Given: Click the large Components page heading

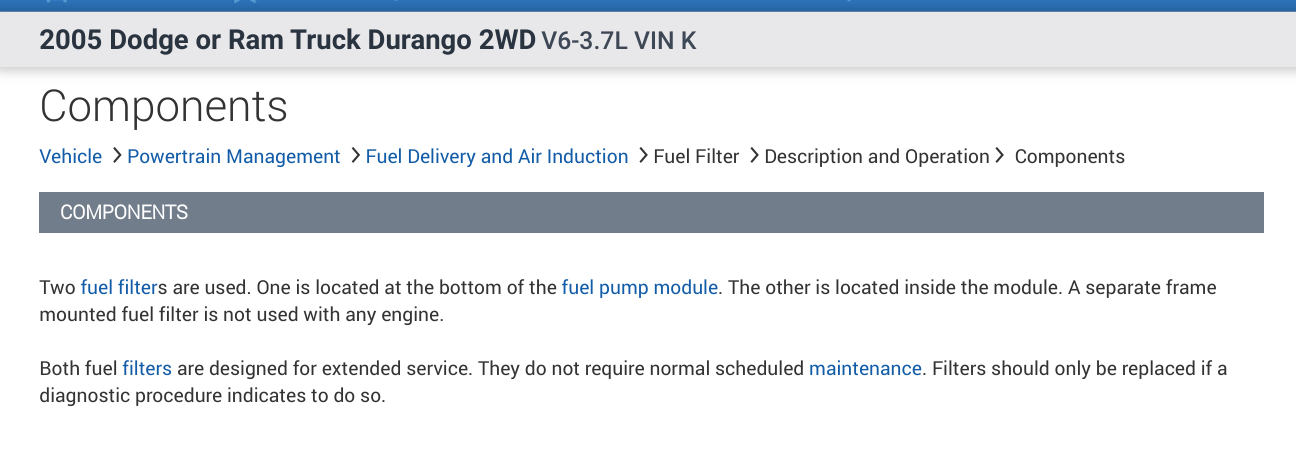Looking at the screenshot, I should tap(164, 106).
